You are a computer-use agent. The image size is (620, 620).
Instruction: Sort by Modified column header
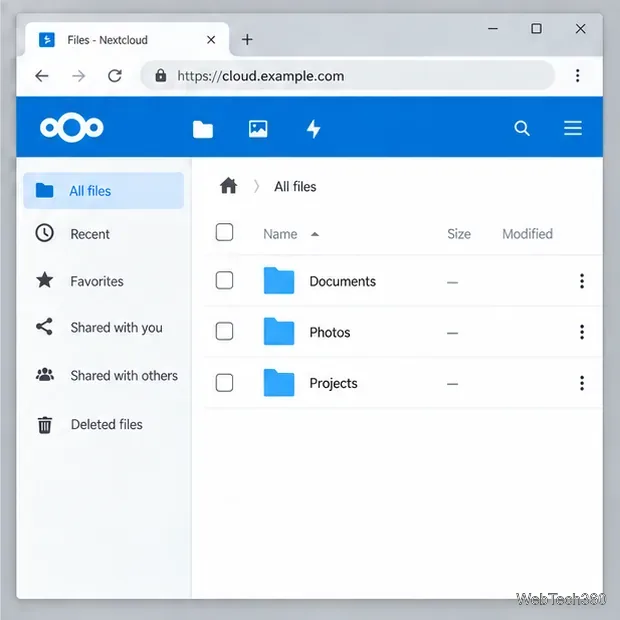(x=527, y=234)
